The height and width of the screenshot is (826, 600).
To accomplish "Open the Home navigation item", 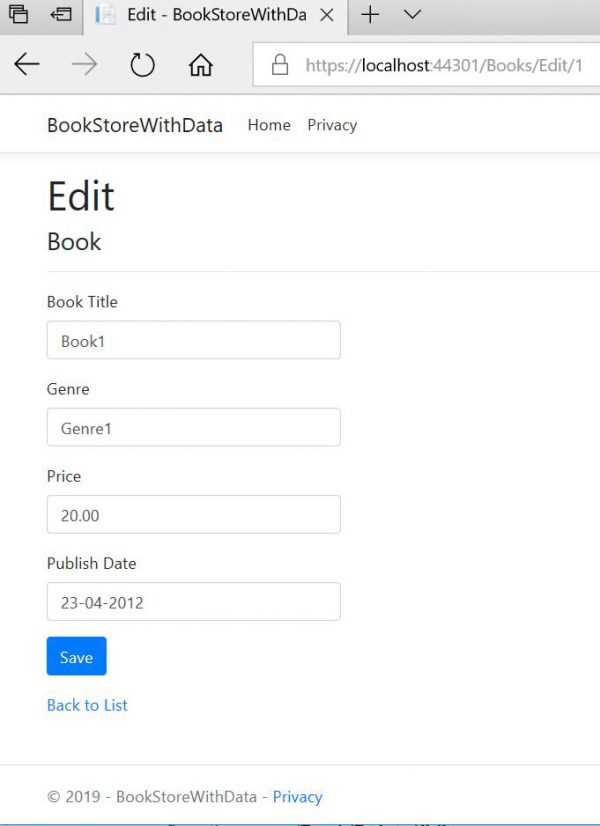I will tap(269, 125).
